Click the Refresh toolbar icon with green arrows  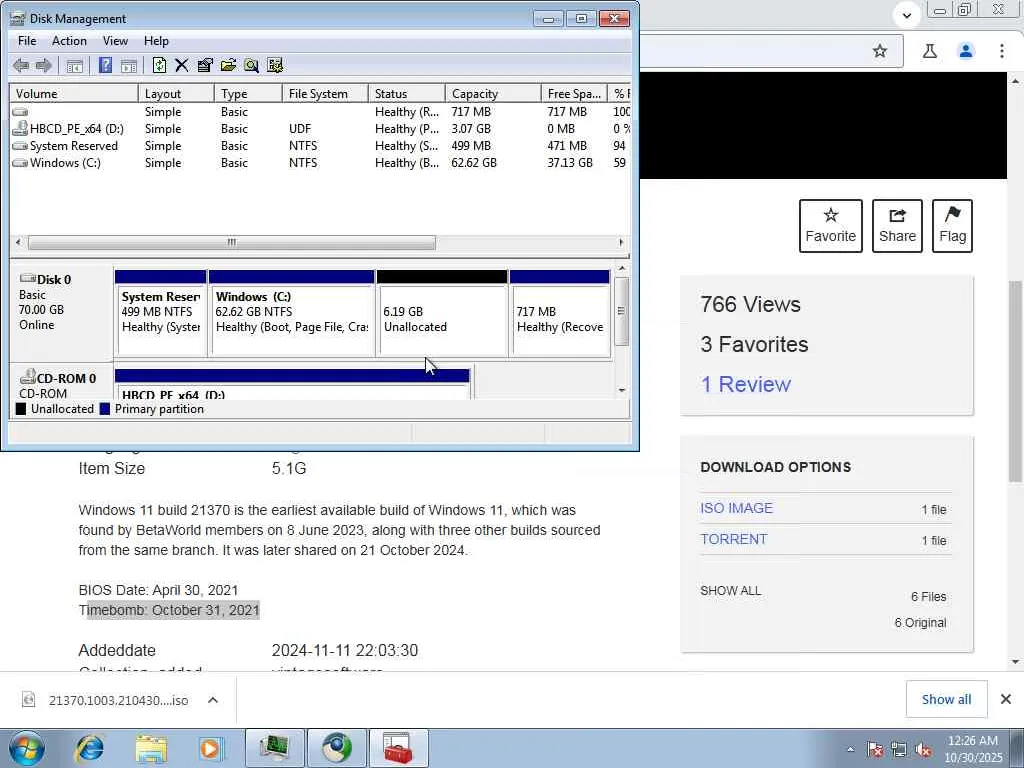click(159, 65)
